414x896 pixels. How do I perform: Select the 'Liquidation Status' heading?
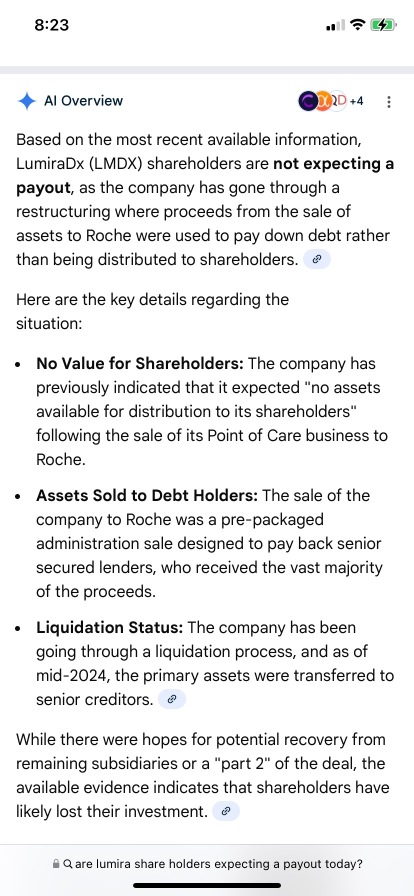110,627
